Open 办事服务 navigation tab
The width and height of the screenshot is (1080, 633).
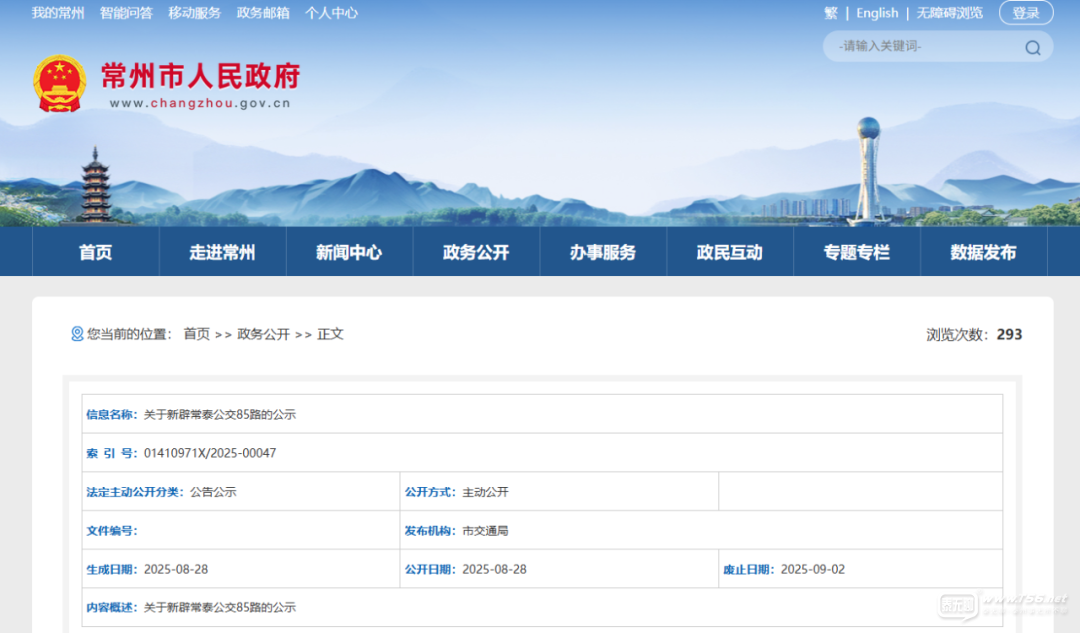(x=603, y=252)
